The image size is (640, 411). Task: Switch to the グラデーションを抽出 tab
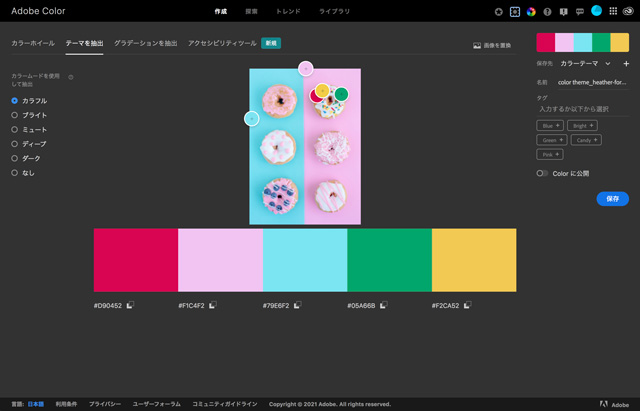tap(146, 43)
